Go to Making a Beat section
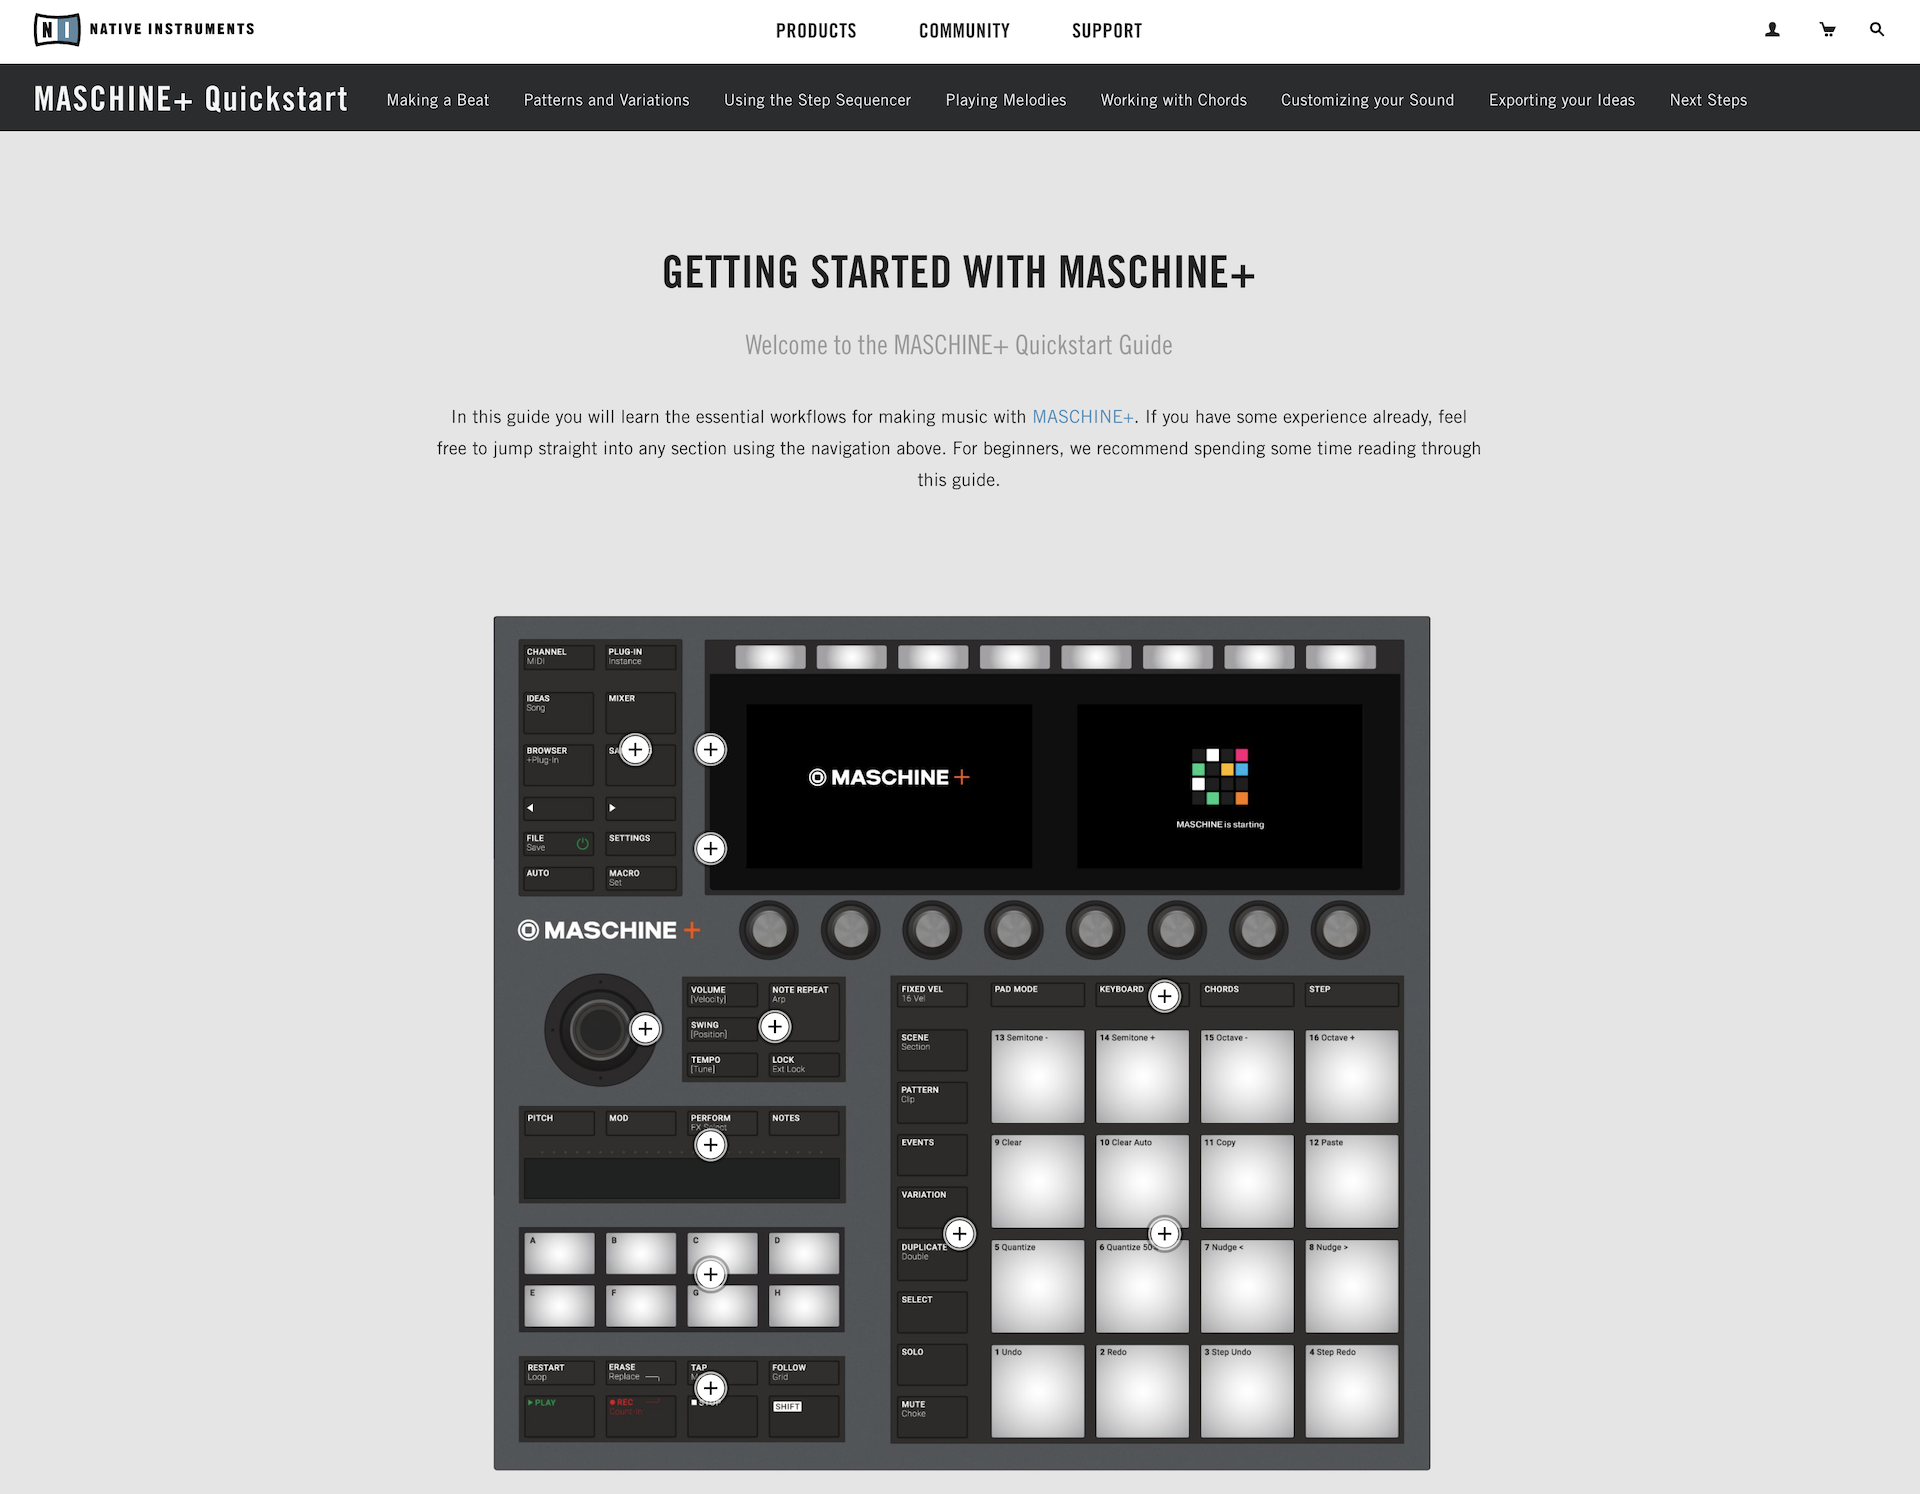Image resolution: width=1920 pixels, height=1494 pixels. pyautogui.click(x=438, y=100)
